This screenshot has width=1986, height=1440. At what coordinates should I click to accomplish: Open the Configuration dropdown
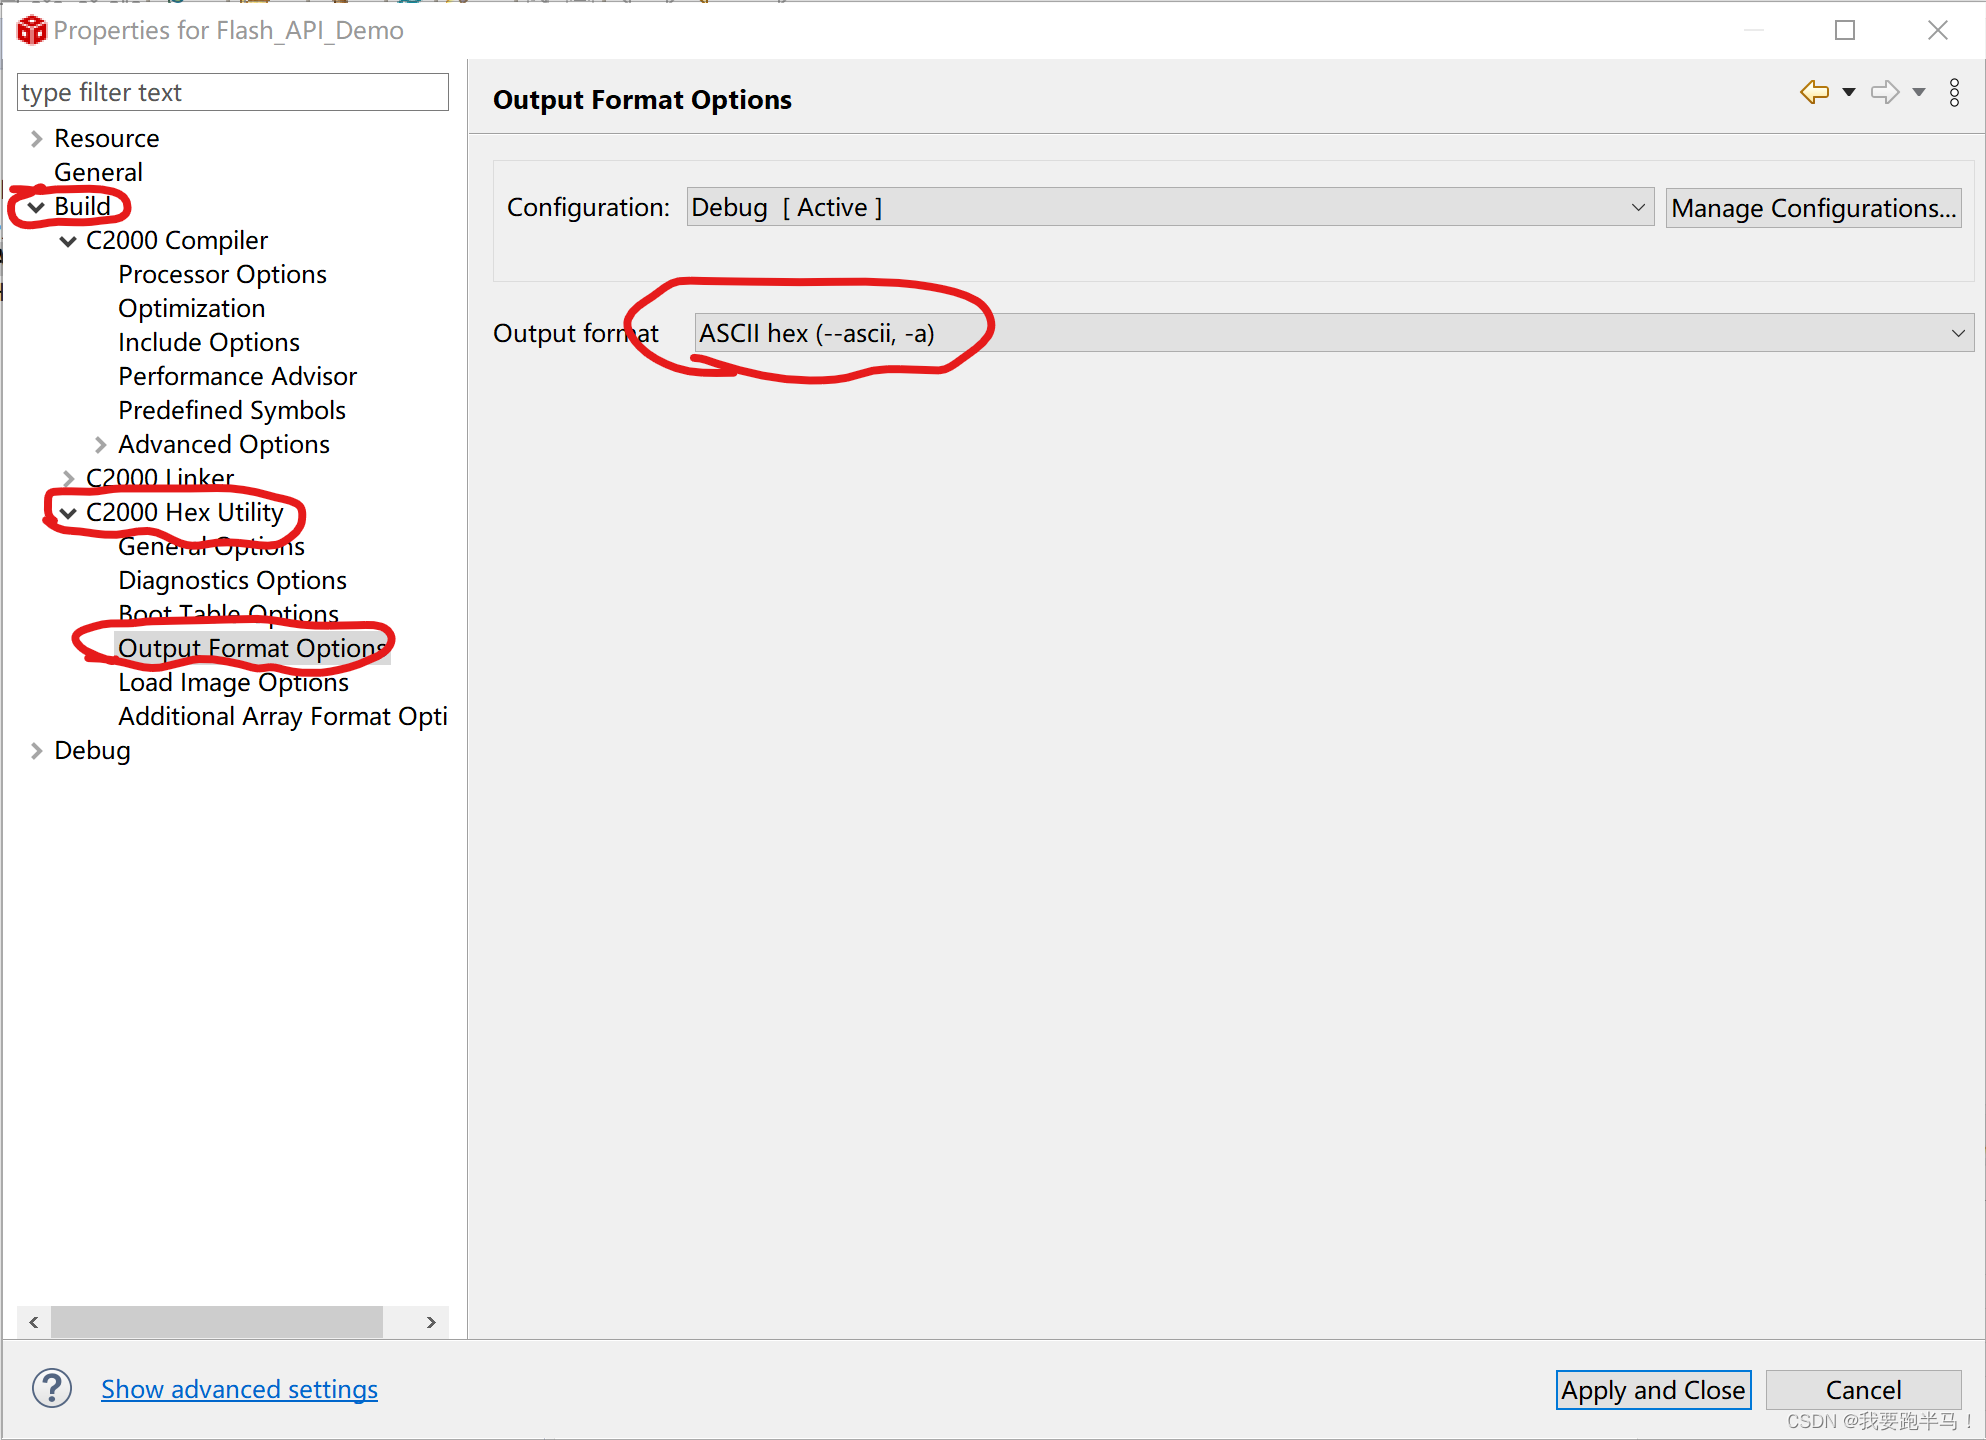(x=1169, y=207)
